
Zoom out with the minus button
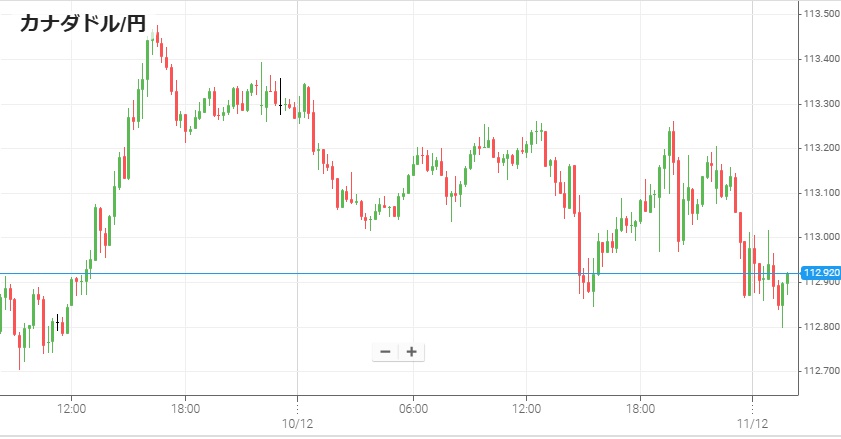tap(385, 352)
